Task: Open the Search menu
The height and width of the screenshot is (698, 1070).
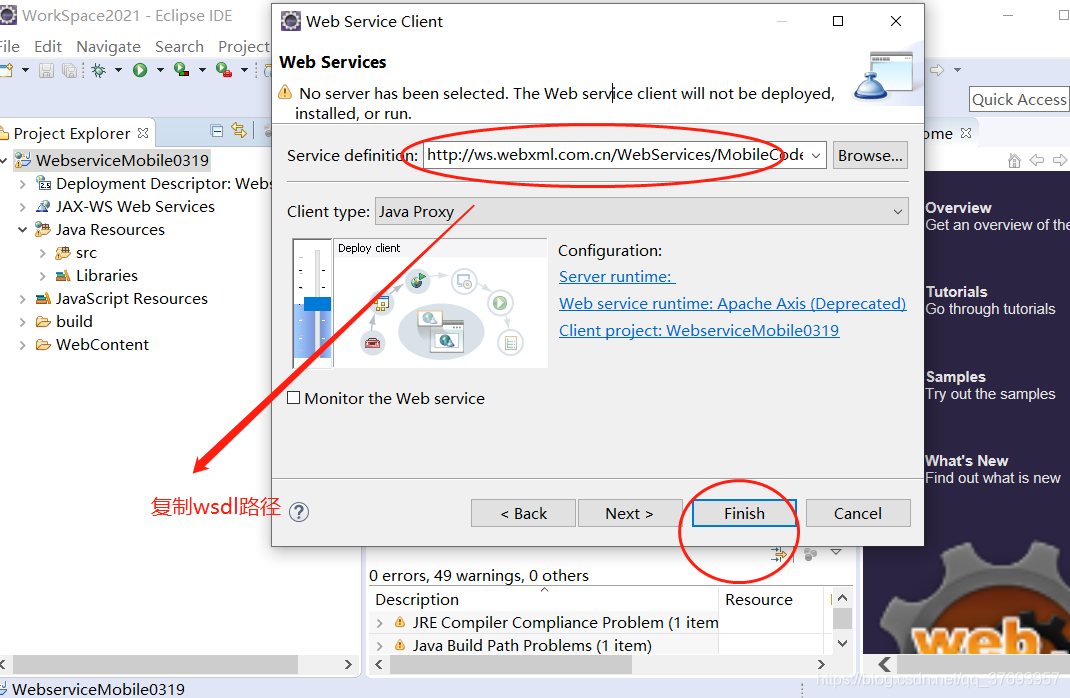Action: [x=179, y=46]
